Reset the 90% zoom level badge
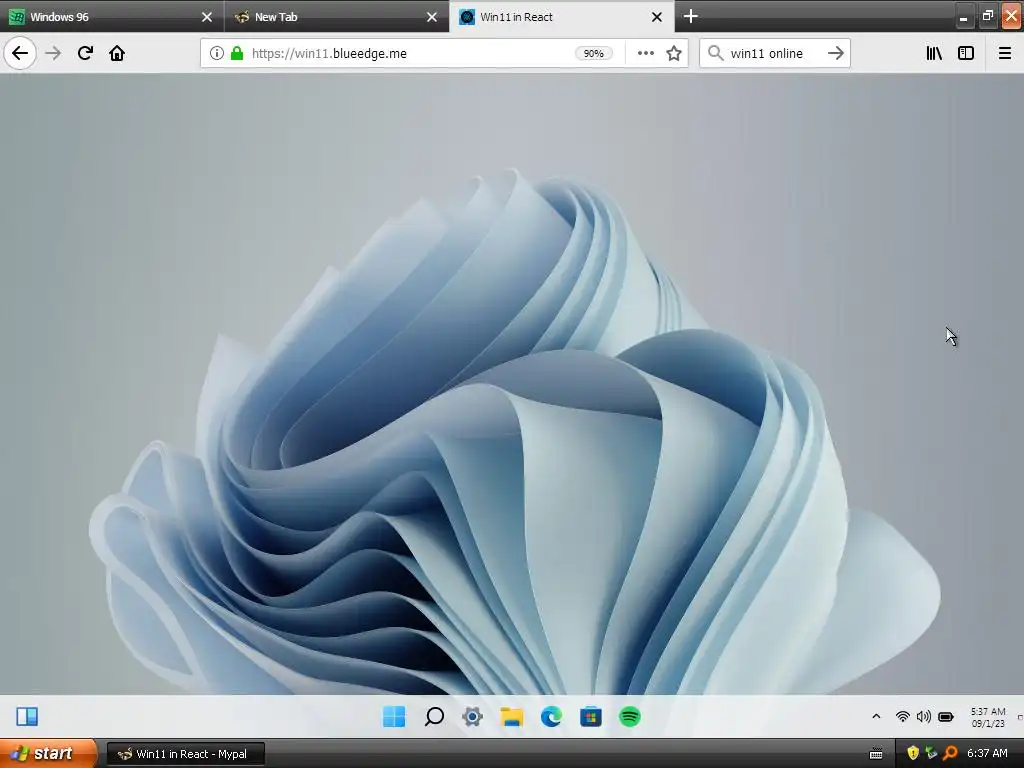 [593, 53]
